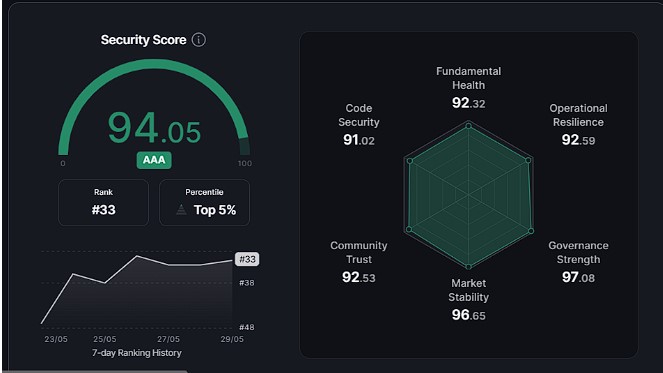Screen dimensions: 663x373
Task: Click the horizontal scrollbar at the bottom
Action: pyautogui.click(x=94, y=371)
